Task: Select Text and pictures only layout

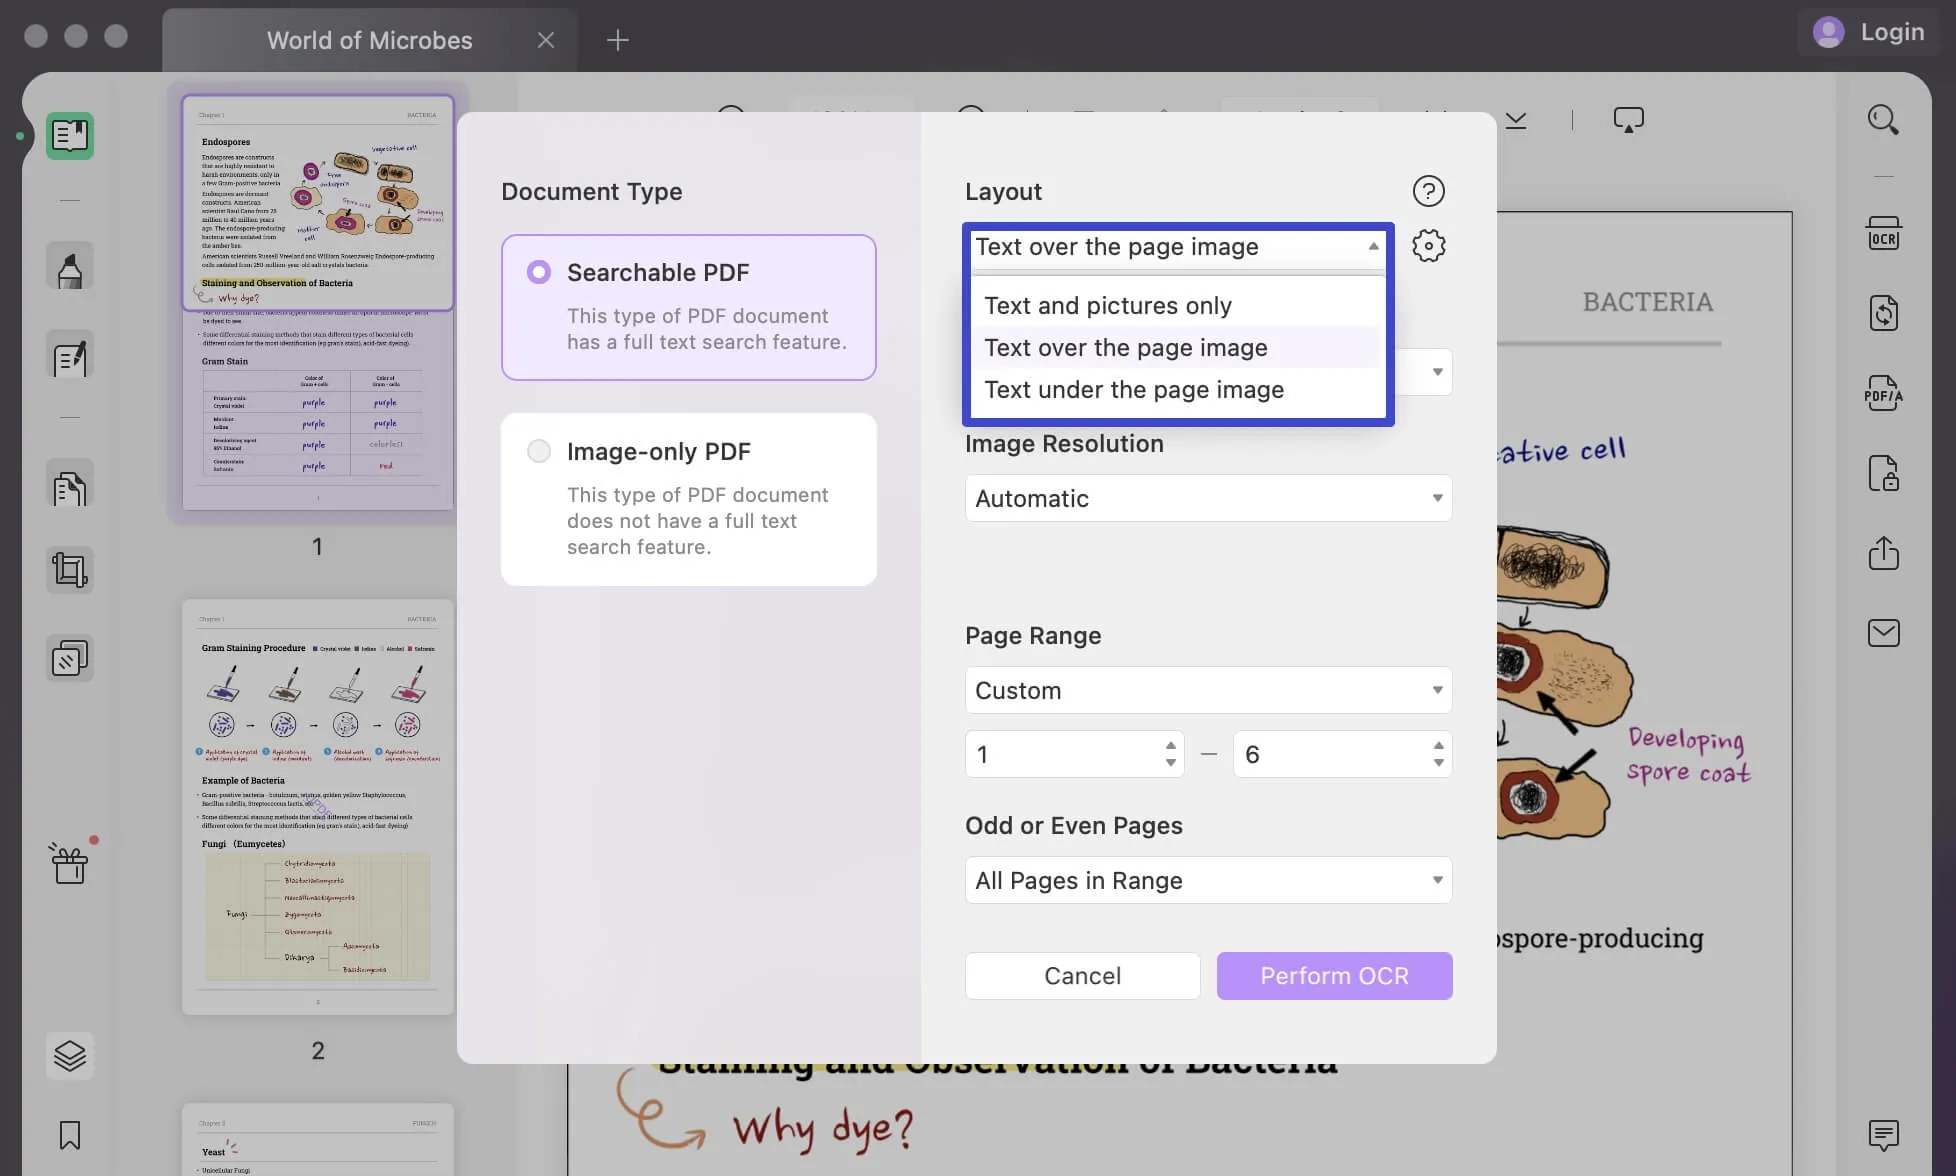Action: point(1107,306)
